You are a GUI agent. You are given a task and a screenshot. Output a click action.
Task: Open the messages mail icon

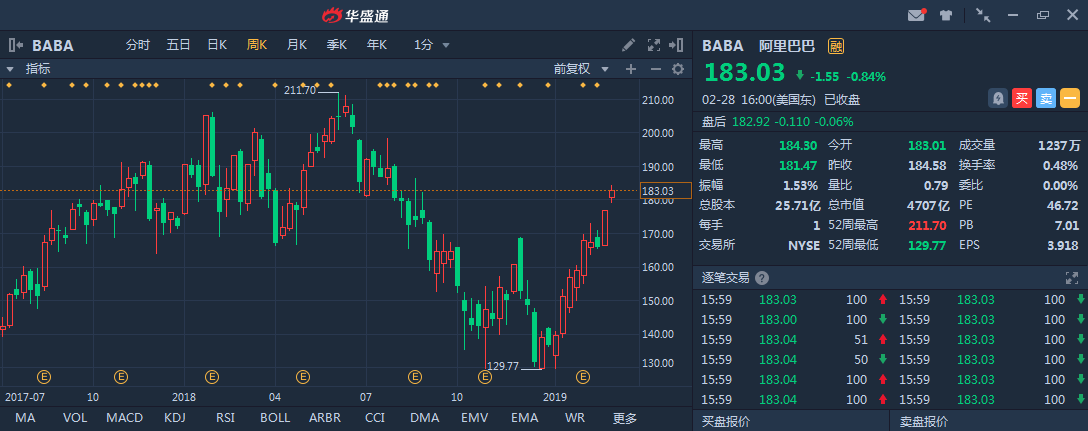pos(916,15)
